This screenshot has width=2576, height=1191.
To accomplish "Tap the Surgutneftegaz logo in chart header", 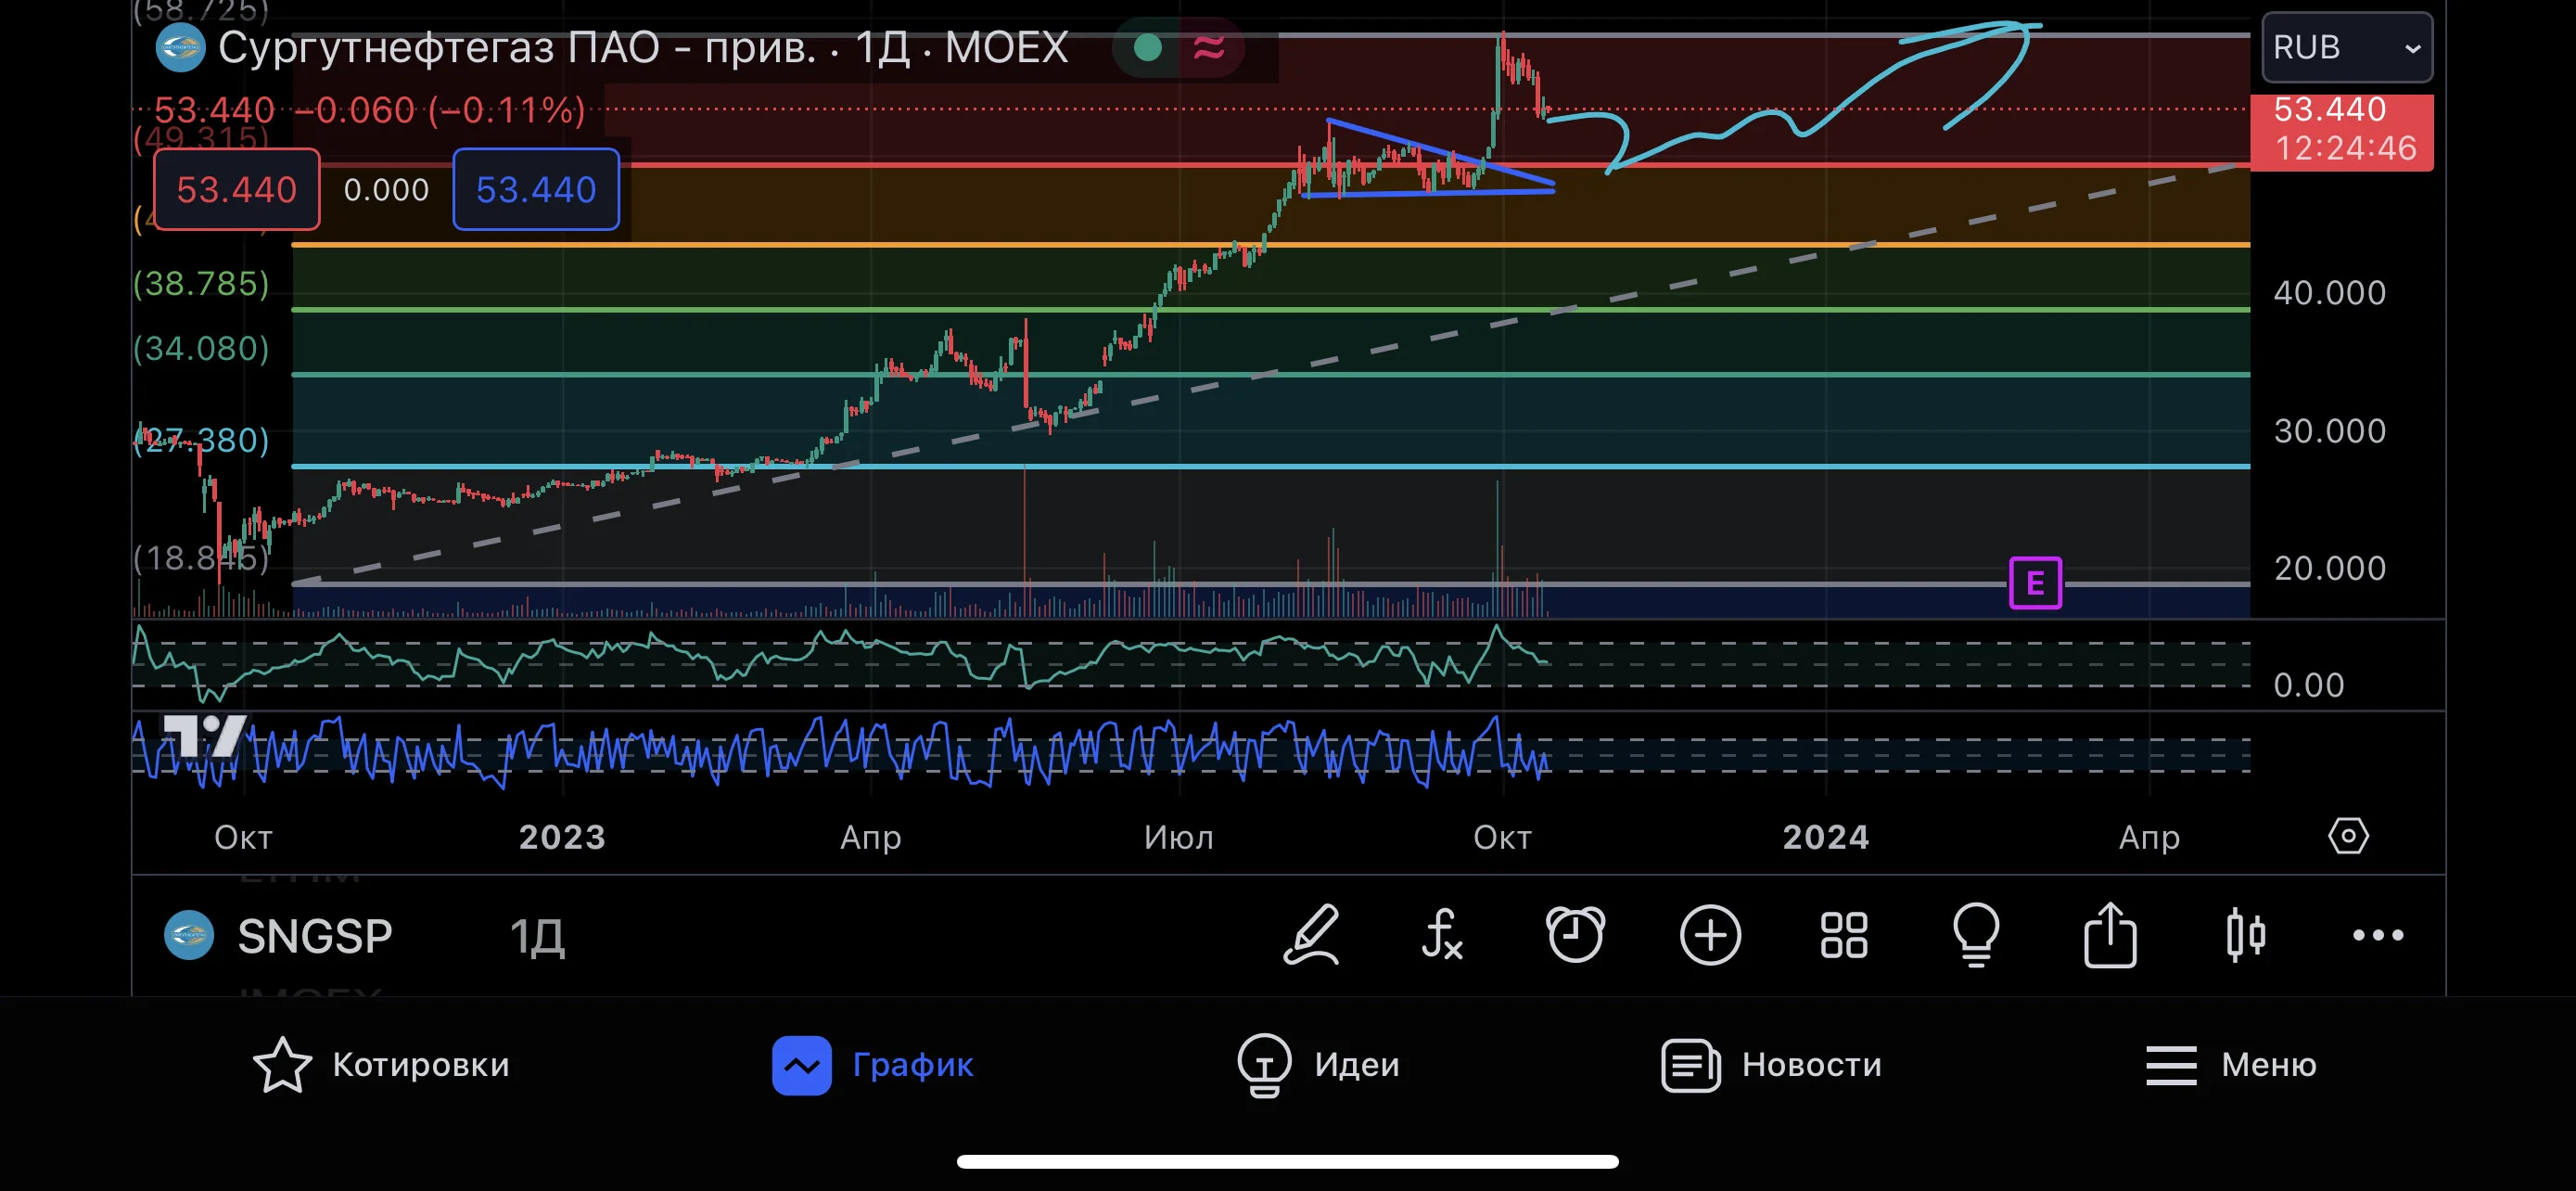I will pos(180,47).
